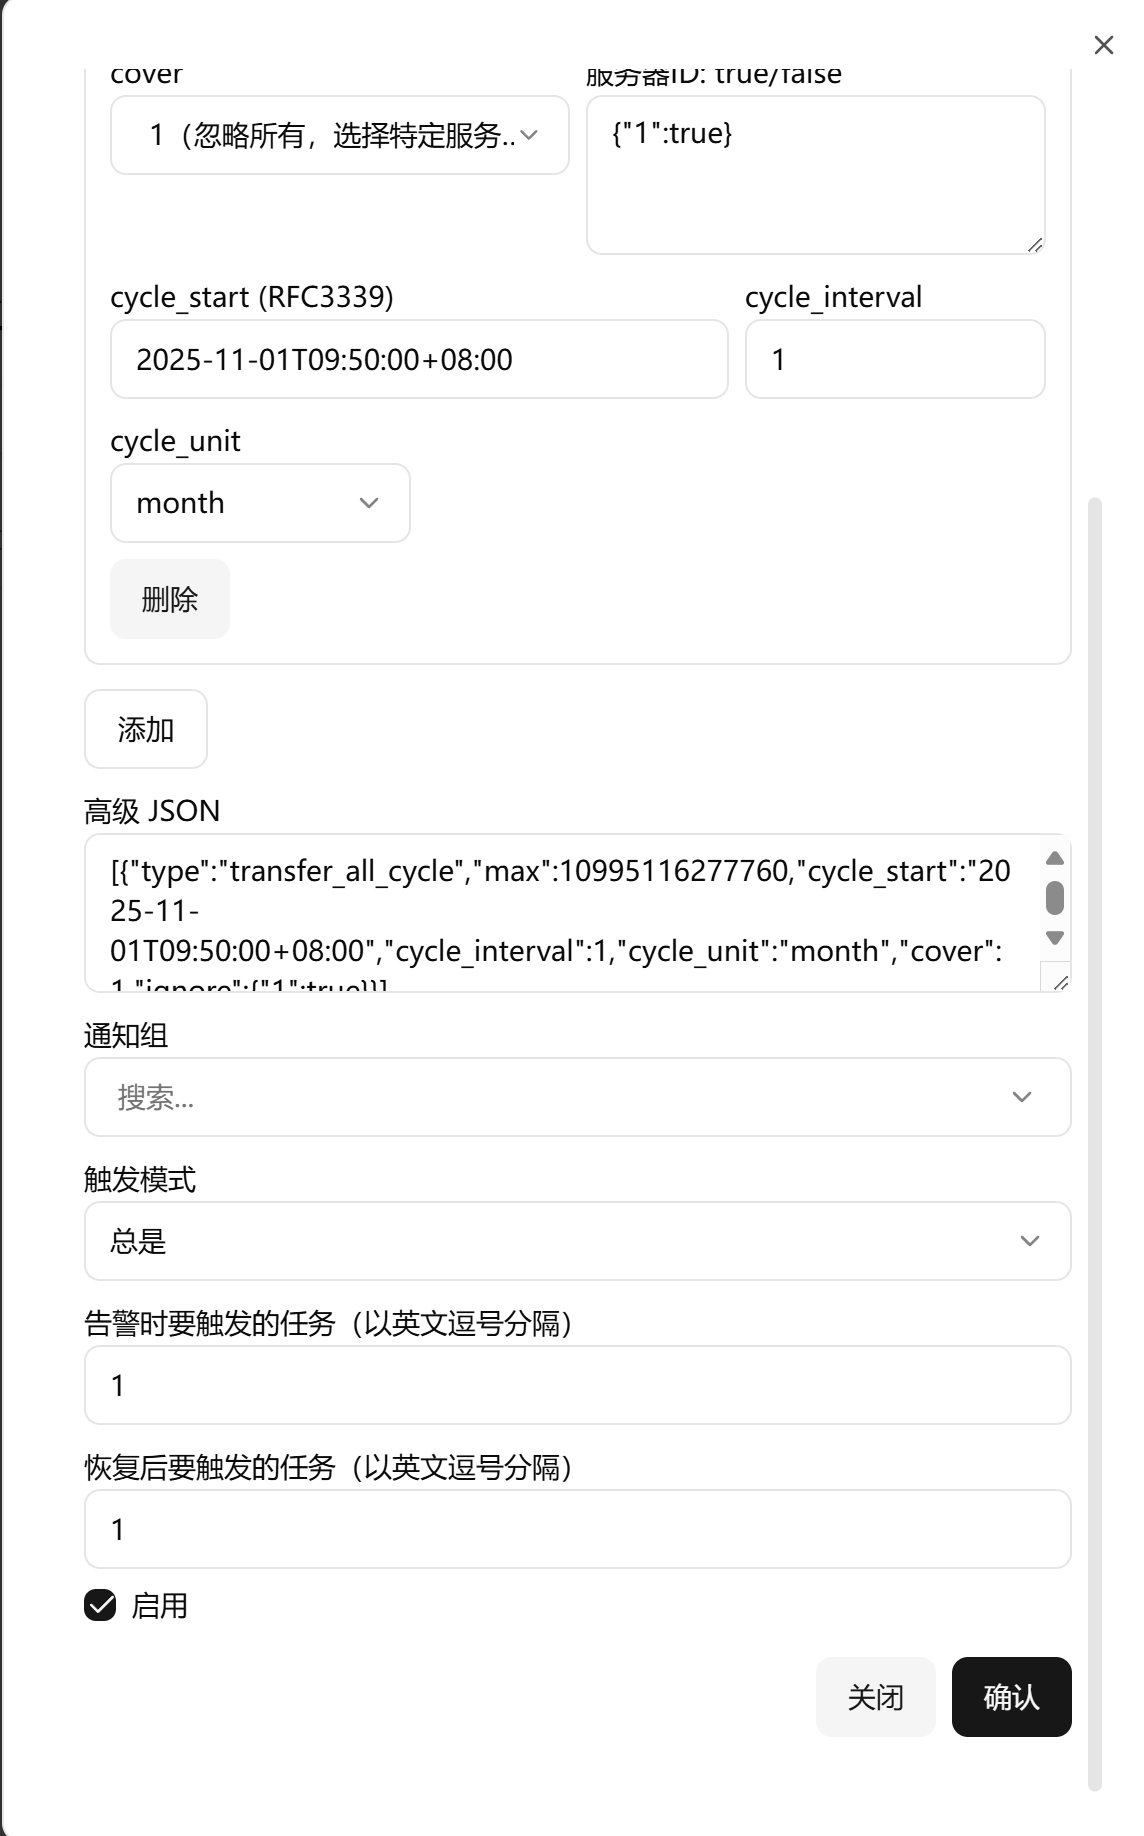This screenshot has width=1144, height=1836.
Task: Click the cycle_start date input field
Action: 418,359
